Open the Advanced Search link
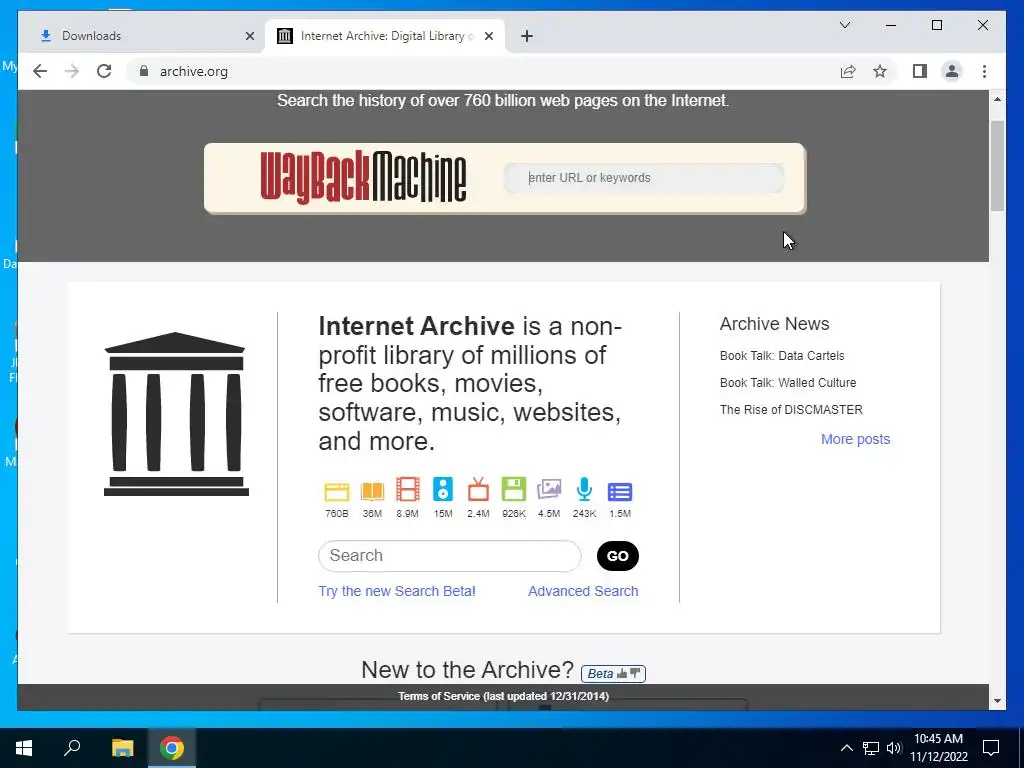1024x768 pixels. pos(583,591)
